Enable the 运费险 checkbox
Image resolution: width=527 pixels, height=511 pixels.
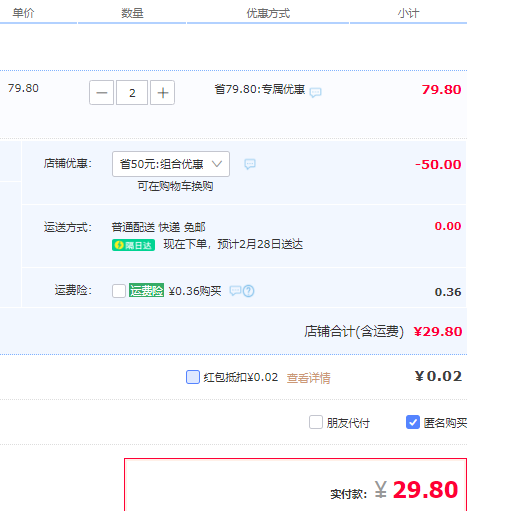coord(119,291)
